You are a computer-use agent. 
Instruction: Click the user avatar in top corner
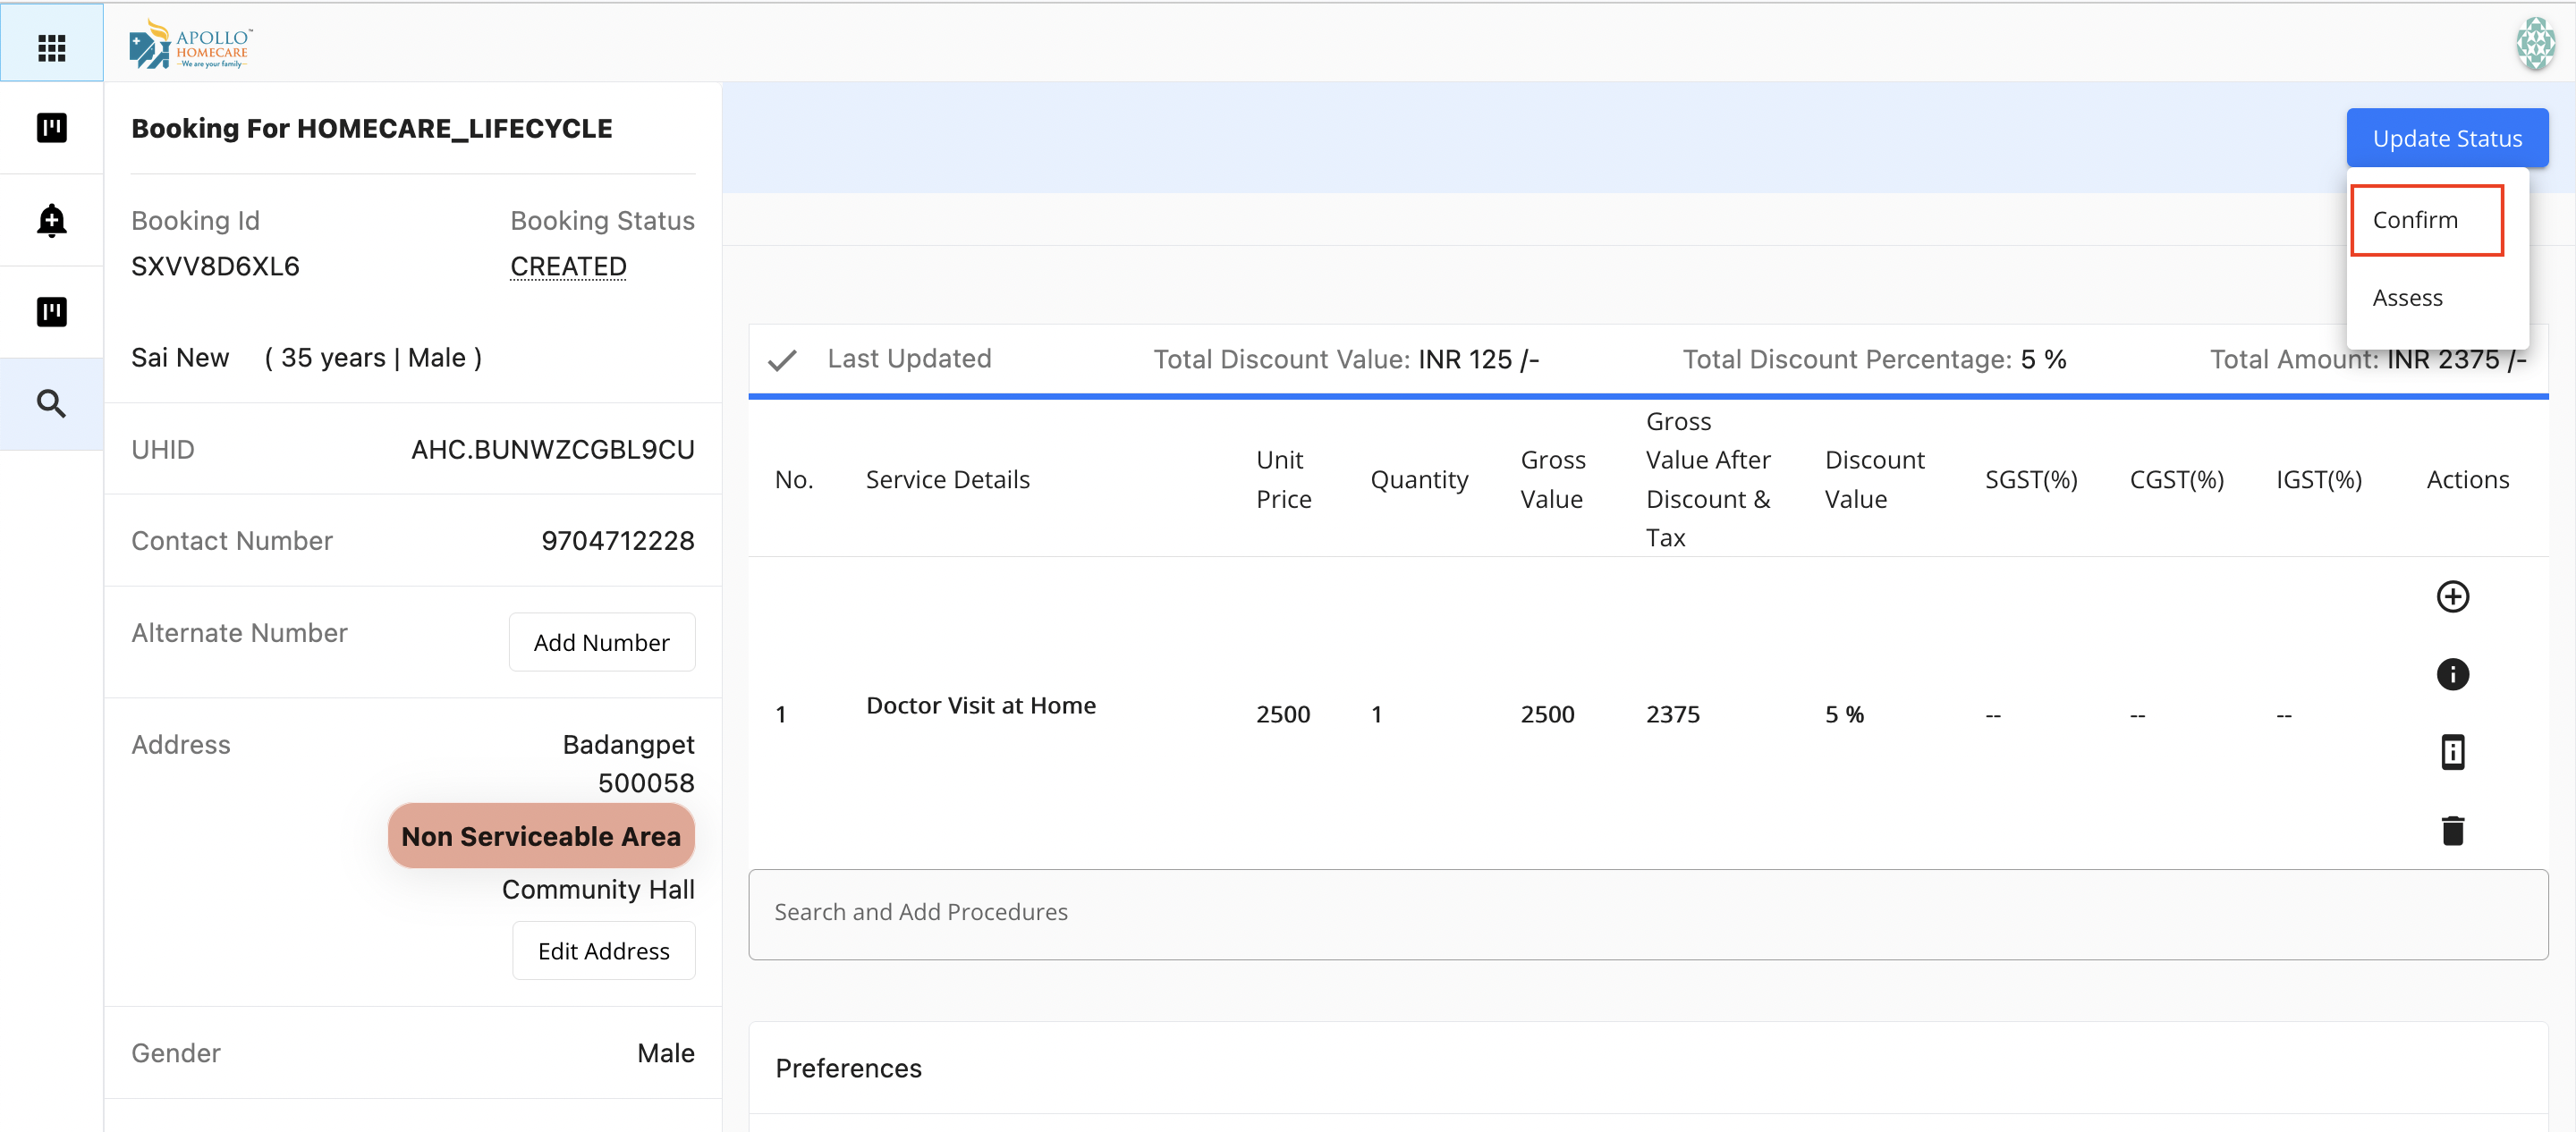[x=2534, y=44]
